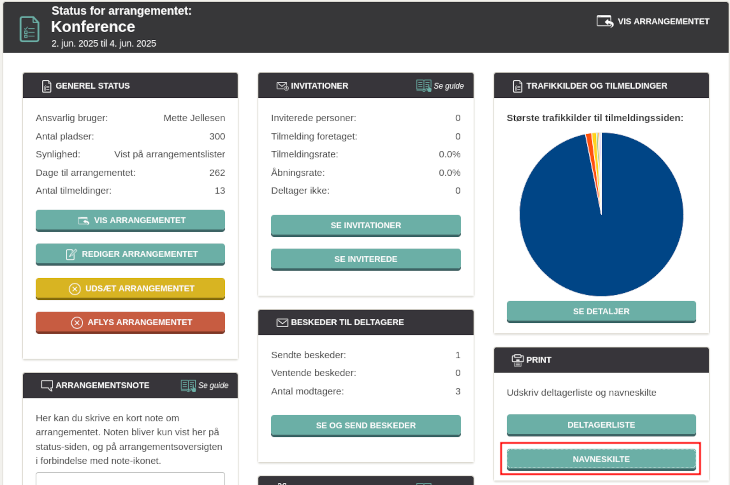This screenshot has width=730, height=485.
Task: Open the guide book icon in INVITATIONER panel
Action: click(x=424, y=86)
